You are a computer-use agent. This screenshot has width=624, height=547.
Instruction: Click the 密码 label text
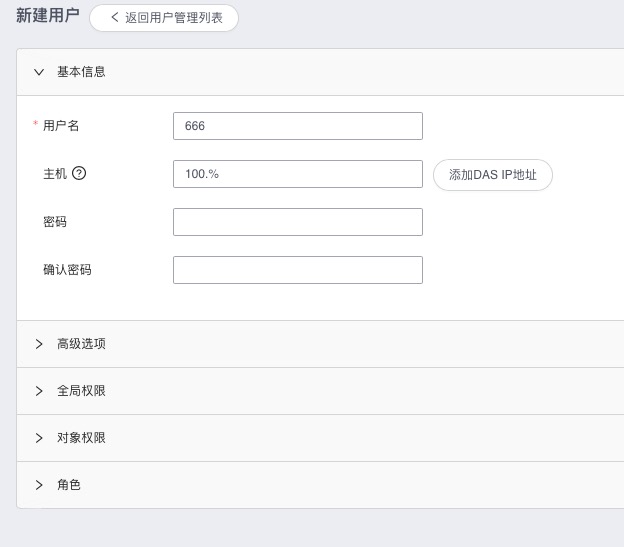pyautogui.click(x=55, y=222)
